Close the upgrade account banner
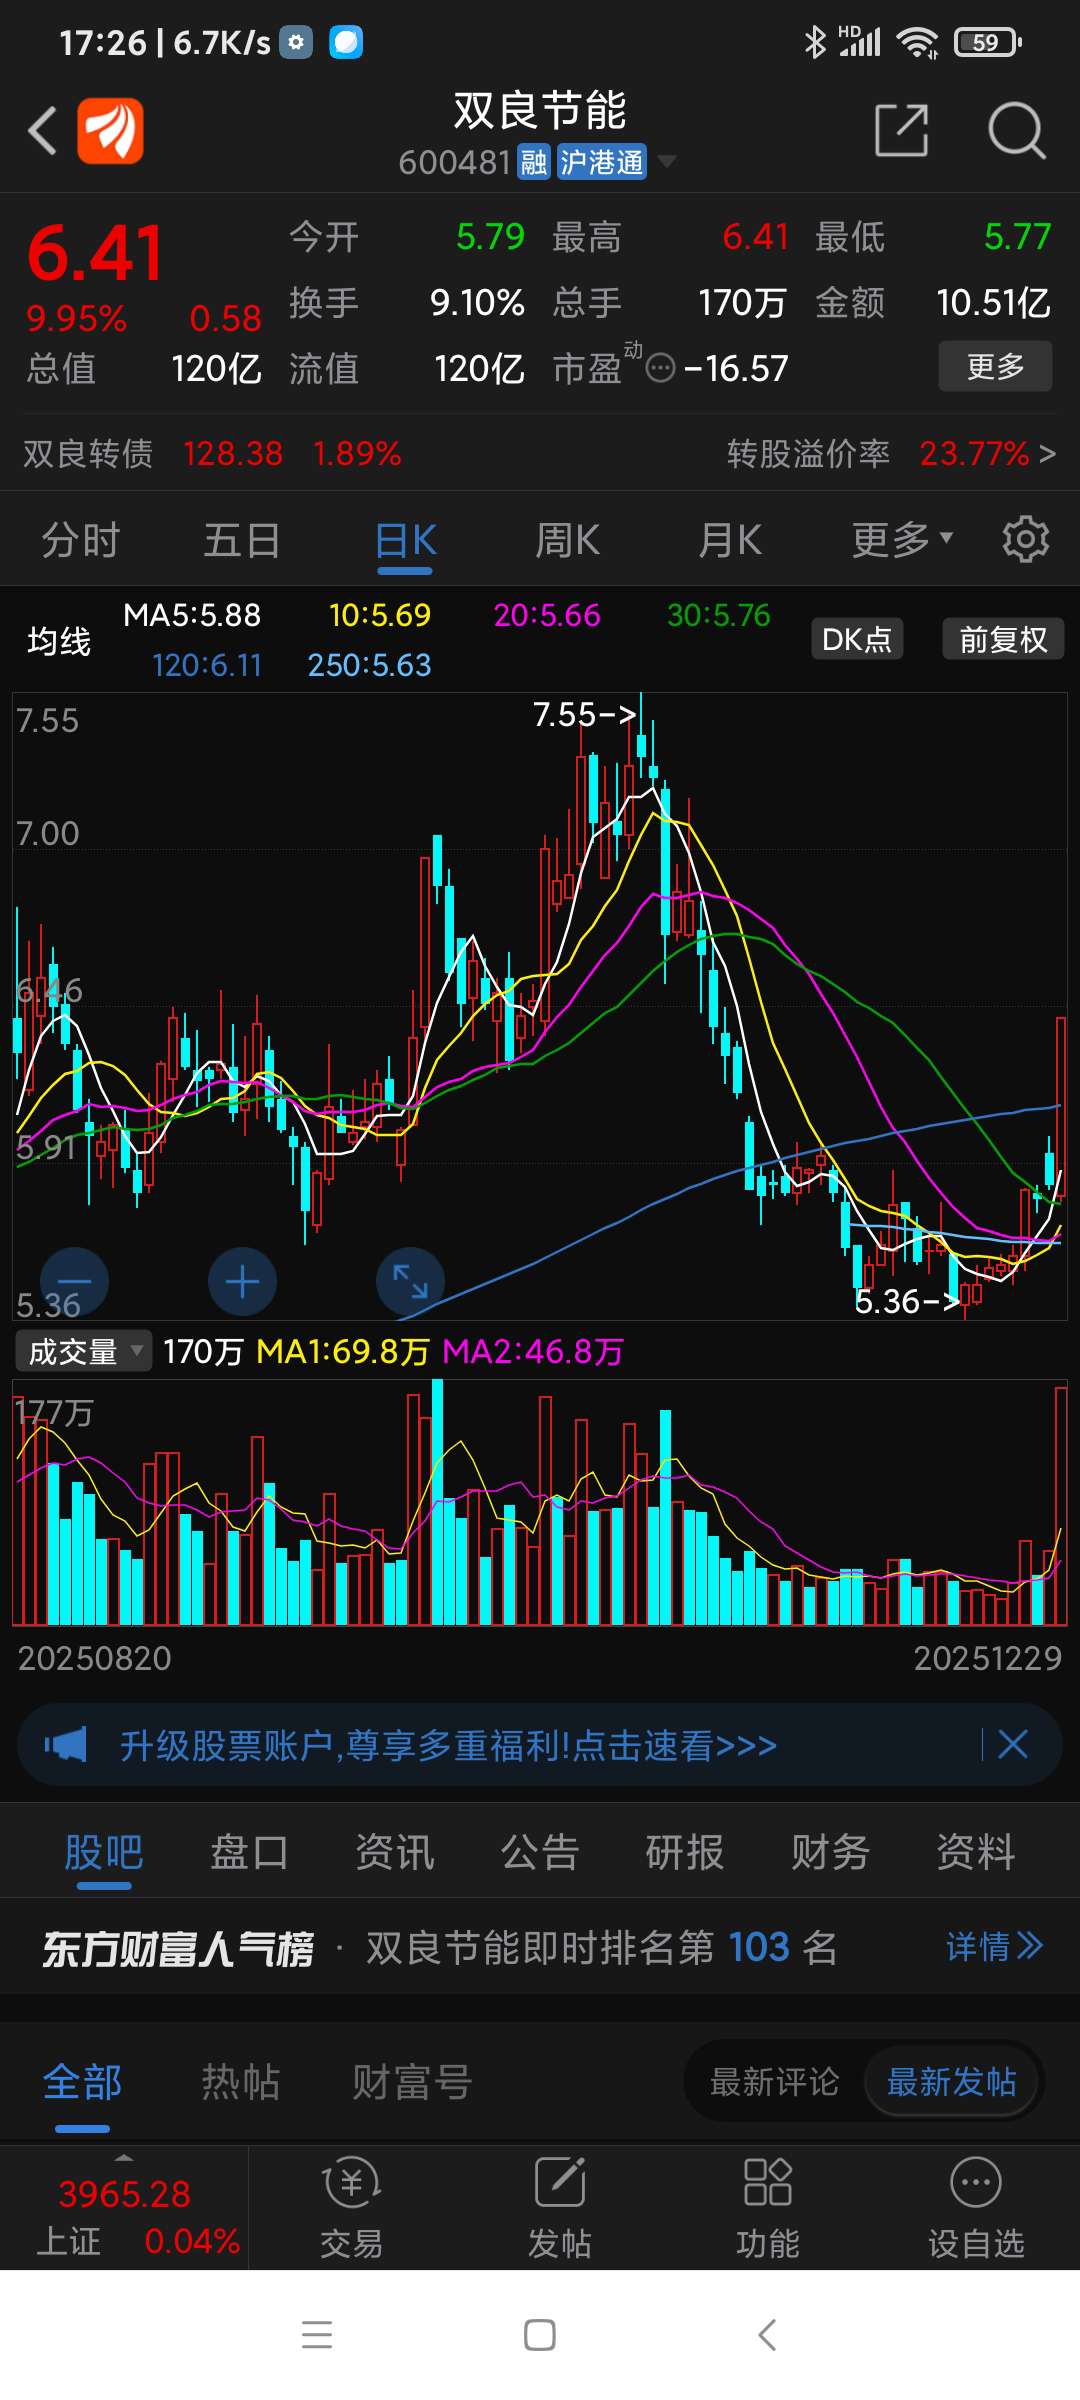This screenshot has height=2400, width=1080. (x=1013, y=1745)
